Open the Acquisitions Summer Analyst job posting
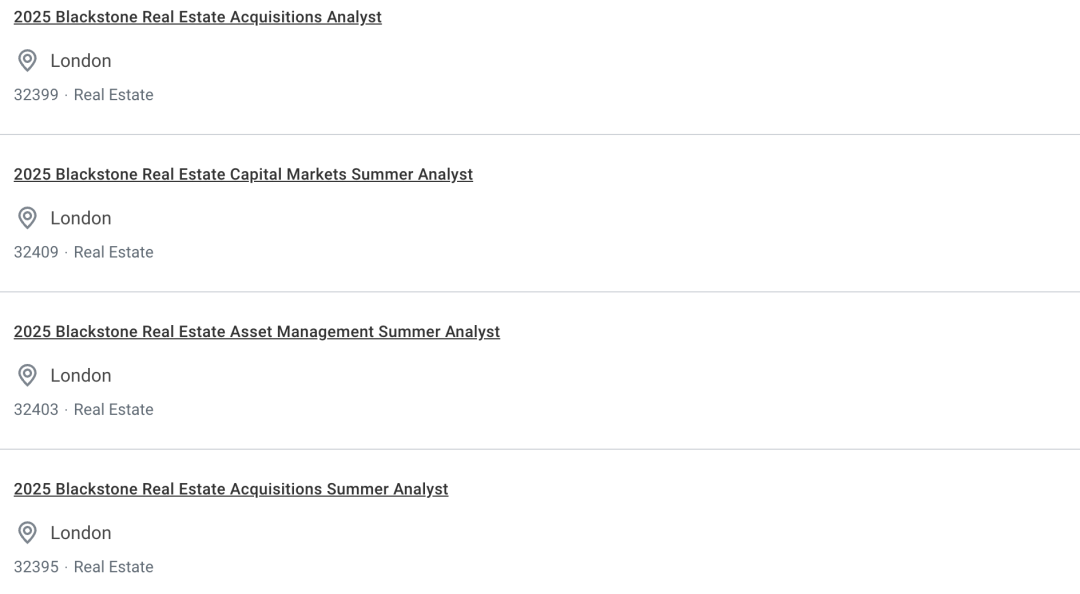 231,489
